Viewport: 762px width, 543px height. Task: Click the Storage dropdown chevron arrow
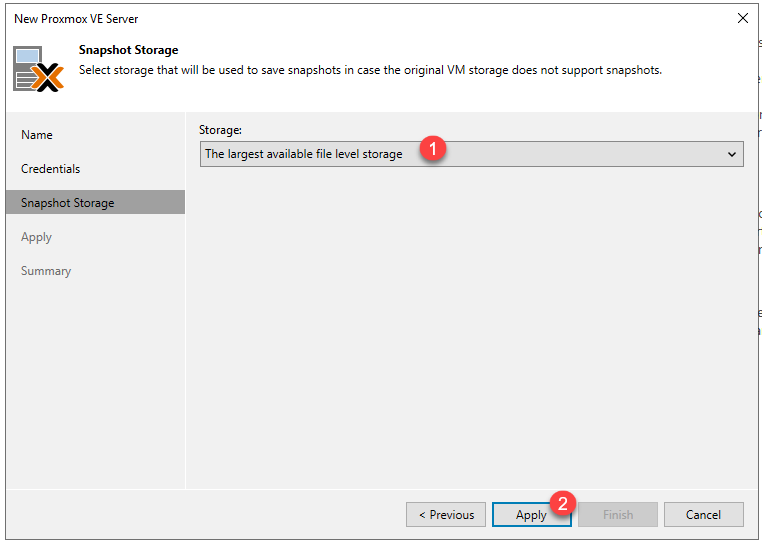click(x=731, y=155)
